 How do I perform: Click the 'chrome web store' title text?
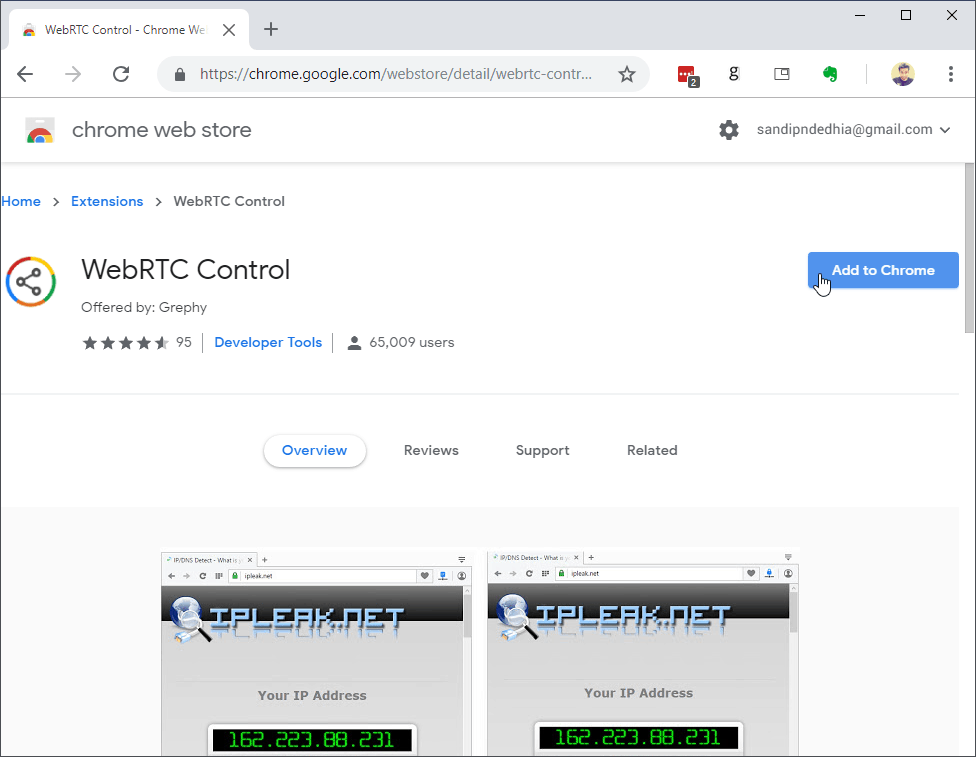tap(162, 129)
